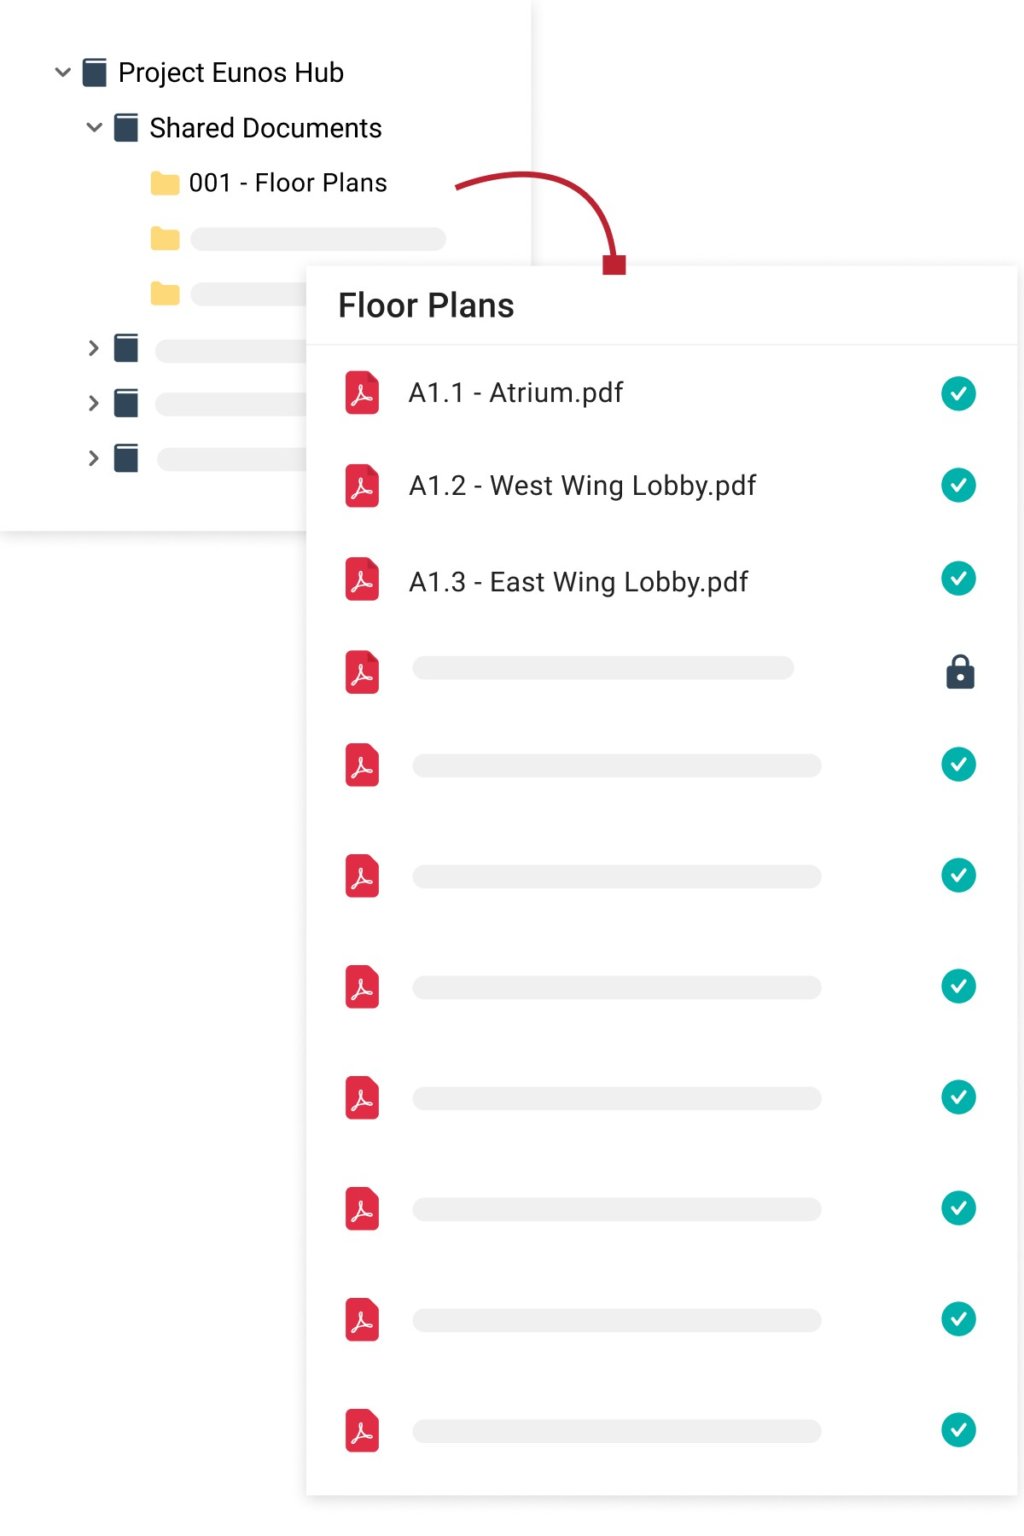Click the PDF icon of the locked file row
Screen dimensions: 1024x1536
click(362, 672)
